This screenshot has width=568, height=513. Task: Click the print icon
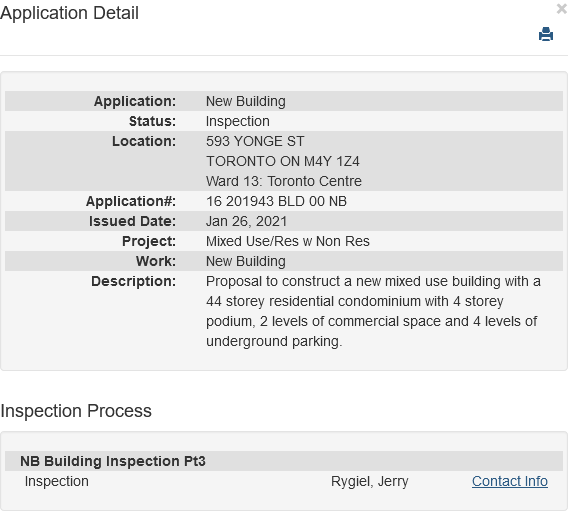click(546, 34)
